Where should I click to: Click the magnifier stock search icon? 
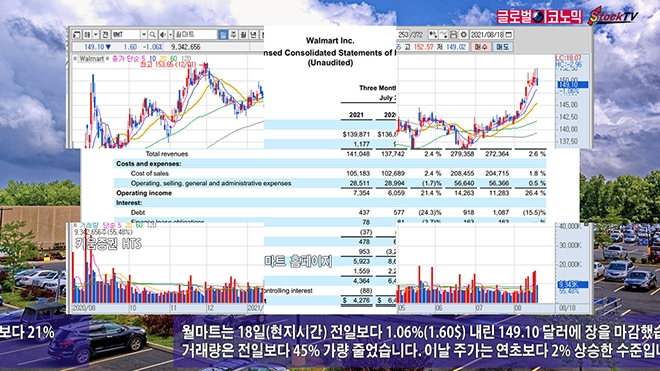click(x=152, y=35)
